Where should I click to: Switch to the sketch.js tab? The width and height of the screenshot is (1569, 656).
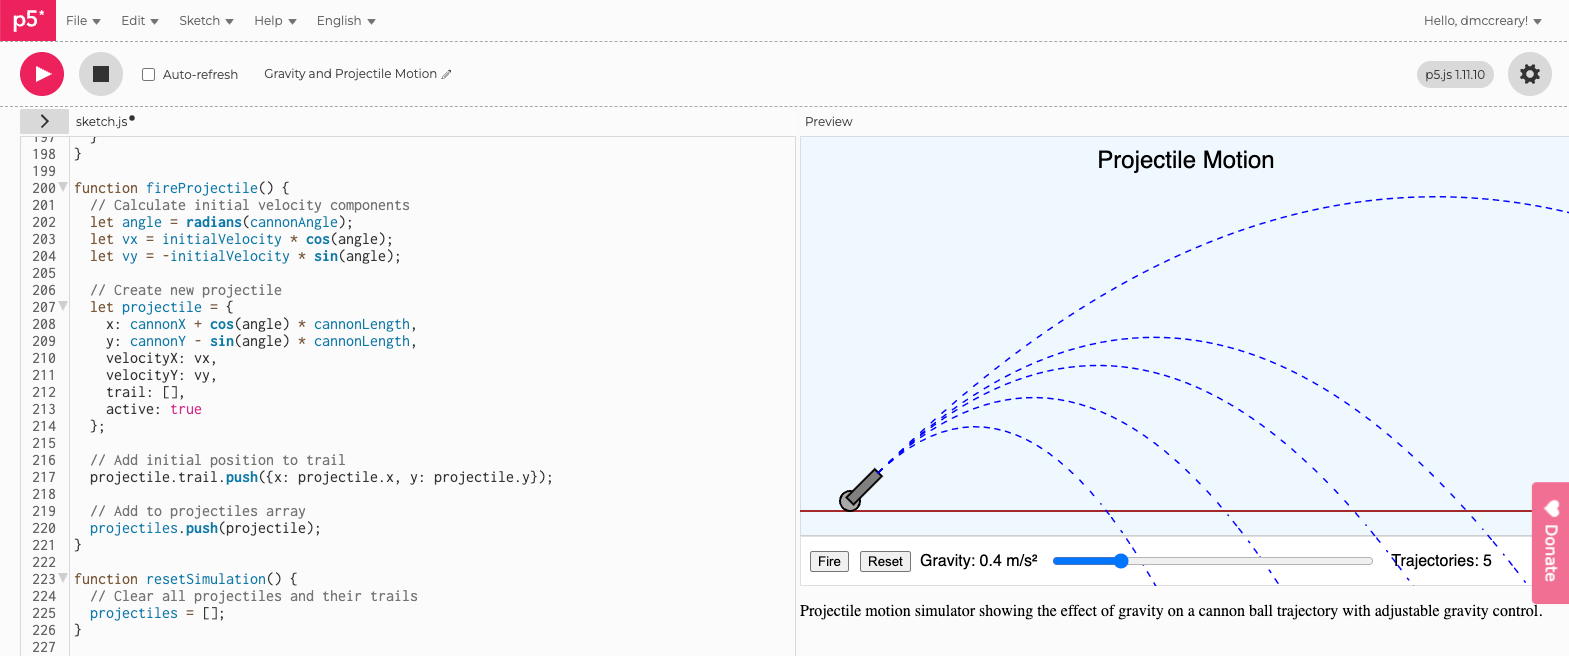tap(101, 121)
